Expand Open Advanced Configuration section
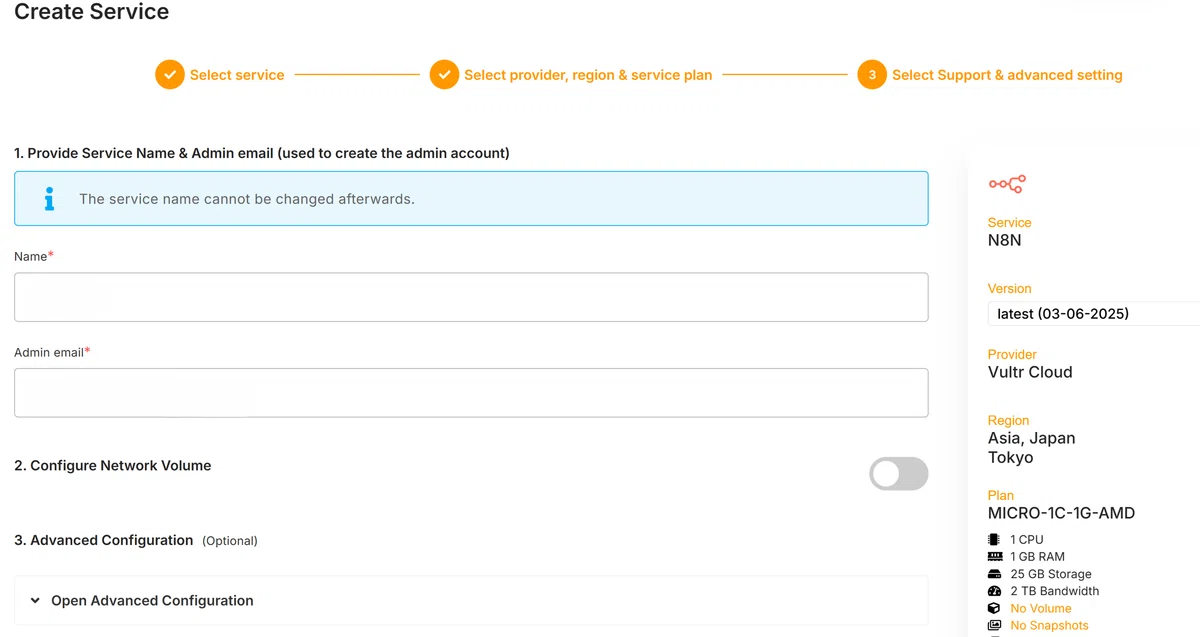The height and width of the screenshot is (637, 1200). point(471,601)
